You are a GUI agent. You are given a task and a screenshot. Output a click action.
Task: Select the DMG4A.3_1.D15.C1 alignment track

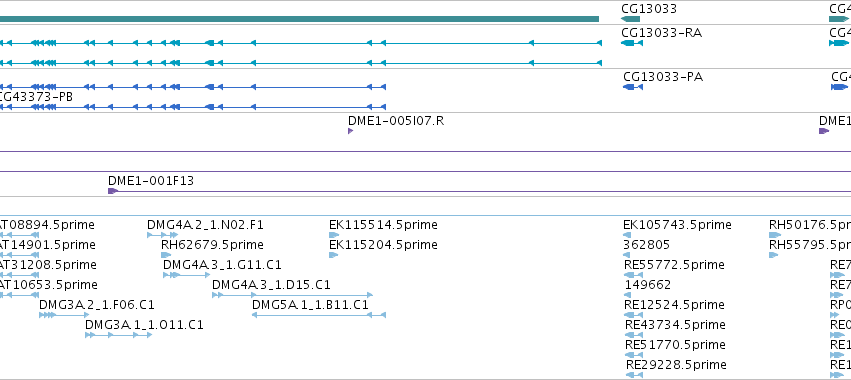pyautogui.click(x=293, y=295)
